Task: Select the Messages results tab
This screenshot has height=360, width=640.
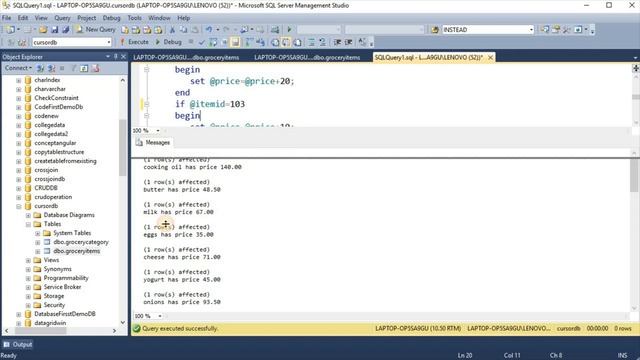Action: coord(153,142)
